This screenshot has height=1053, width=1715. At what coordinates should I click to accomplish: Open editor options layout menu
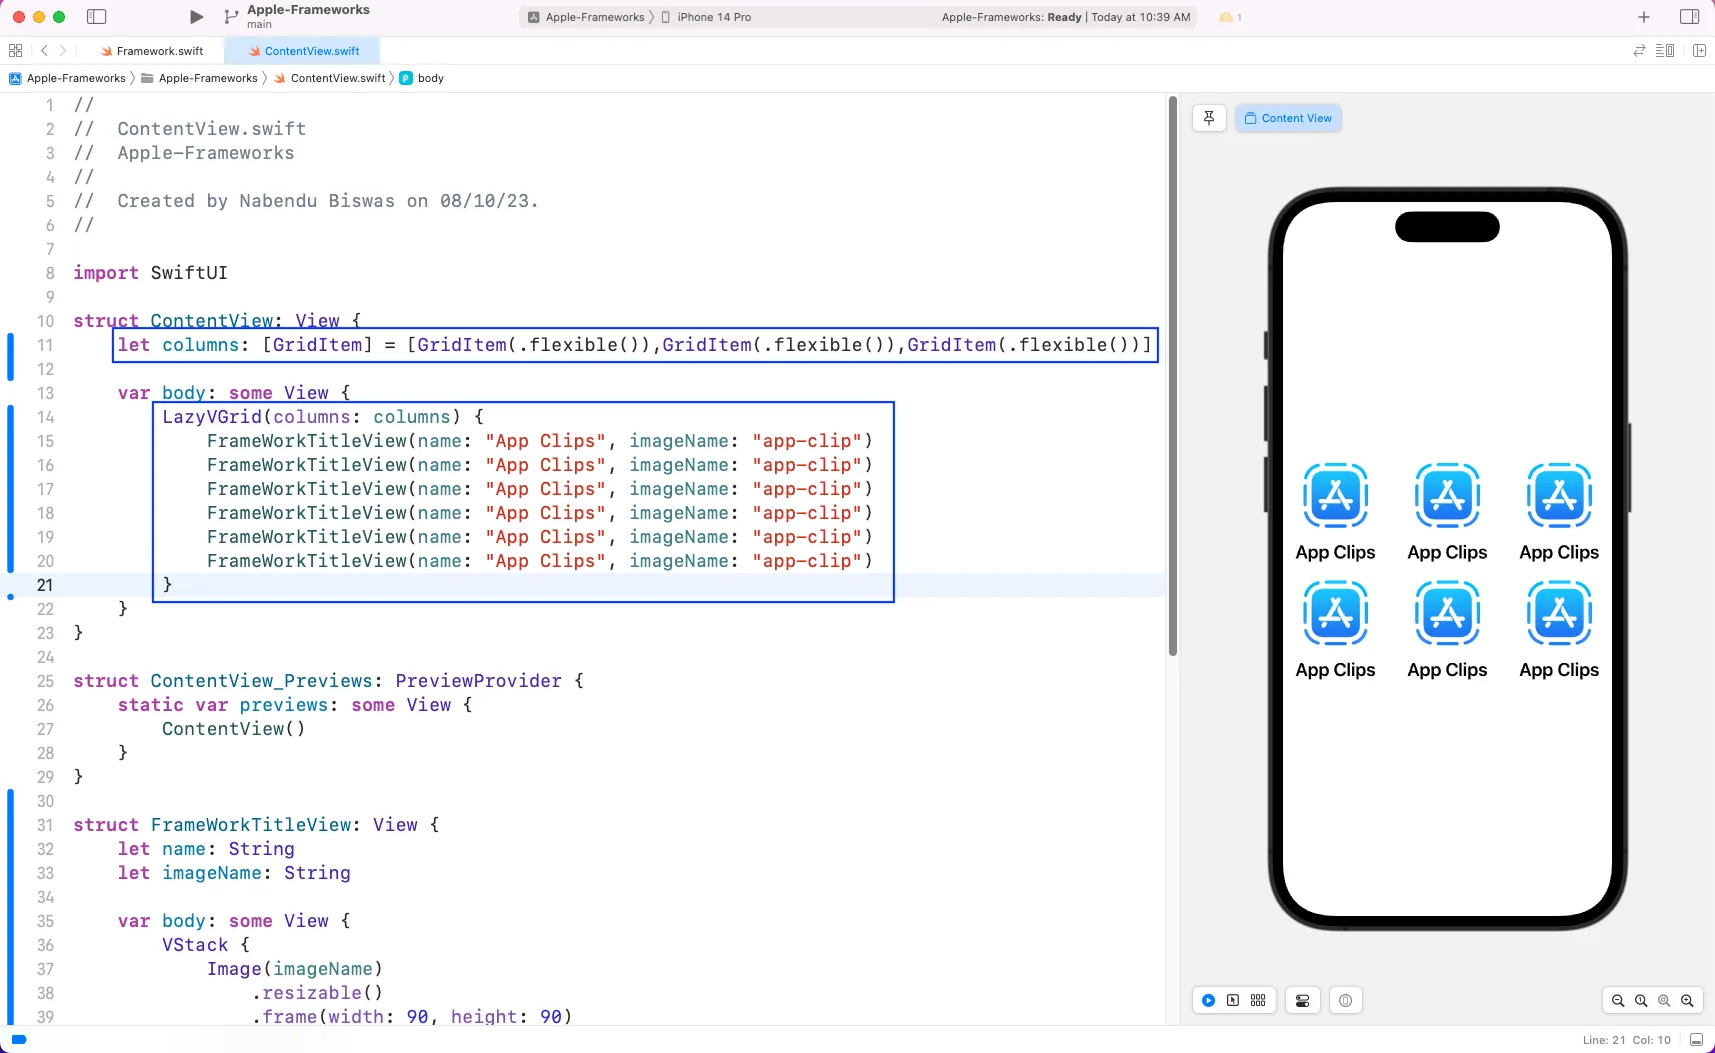(x=1665, y=50)
